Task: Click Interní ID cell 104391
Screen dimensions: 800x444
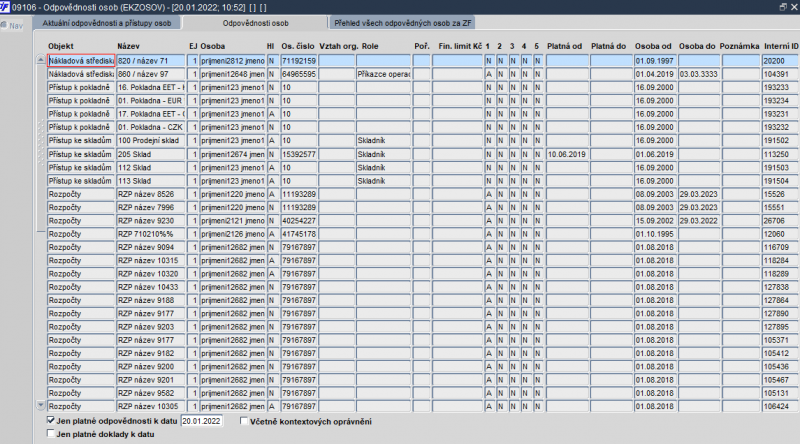Action: click(x=781, y=74)
